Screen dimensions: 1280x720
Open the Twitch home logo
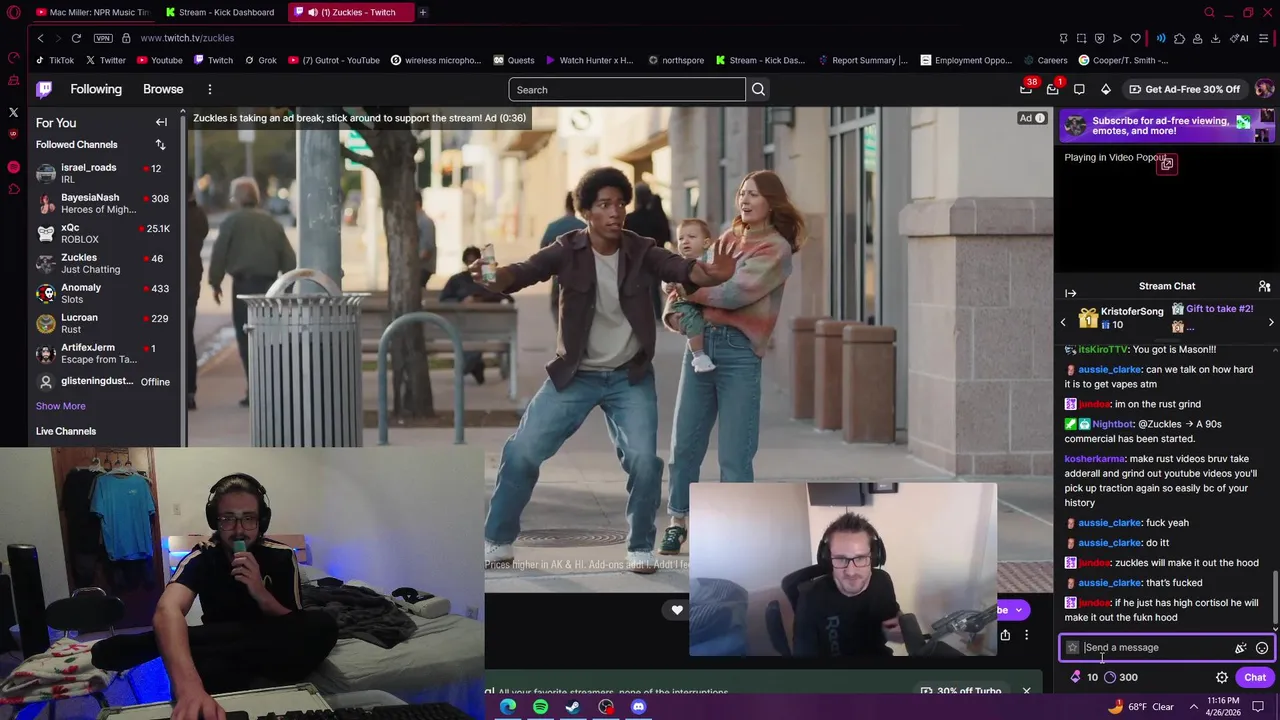pos(44,89)
